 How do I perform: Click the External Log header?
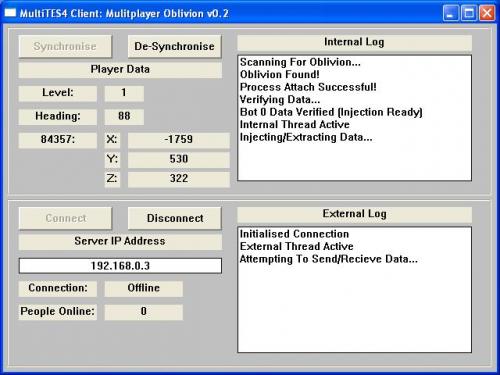click(x=354, y=214)
